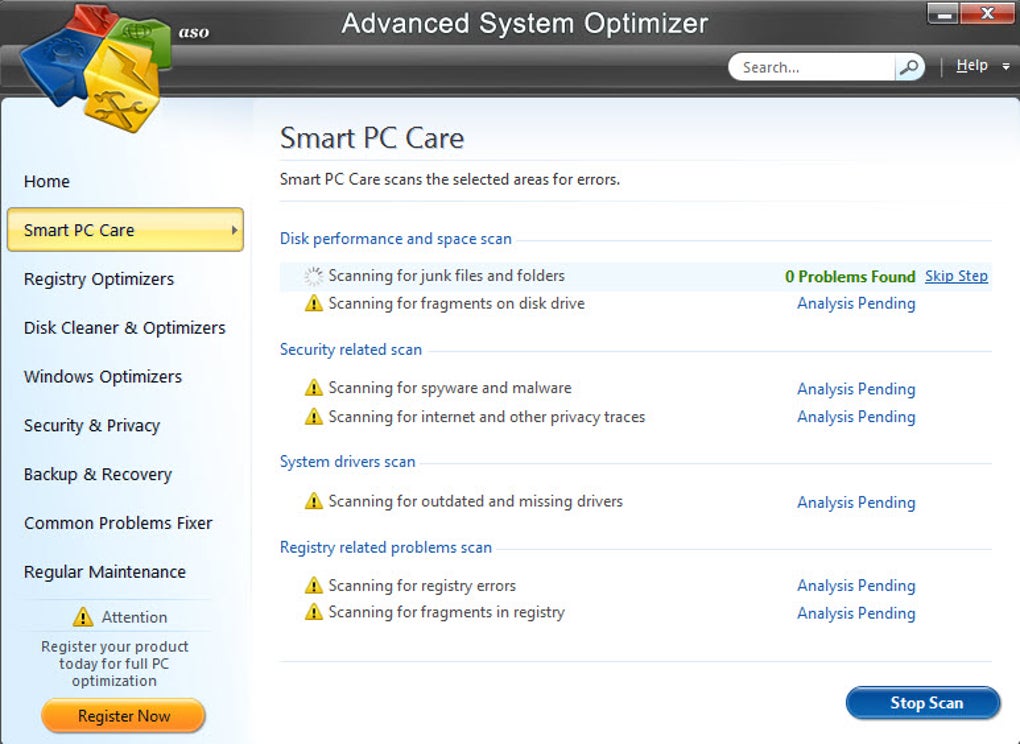Open Windows Optimizers
Viewport: 1020px width, 744px height.
tap(103, 377)
